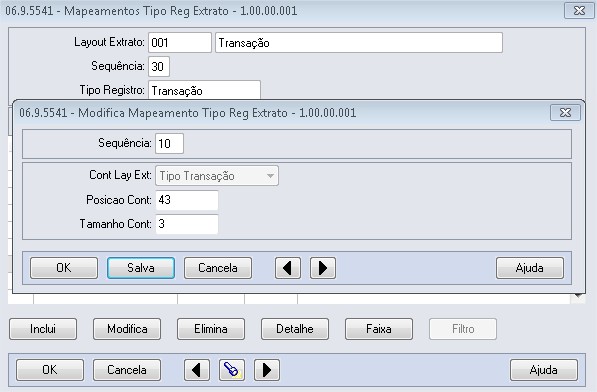Viewport: 597px width, 392px height.
Task: Go to previous record in Modifica dialog
Action: coord(288,268)
